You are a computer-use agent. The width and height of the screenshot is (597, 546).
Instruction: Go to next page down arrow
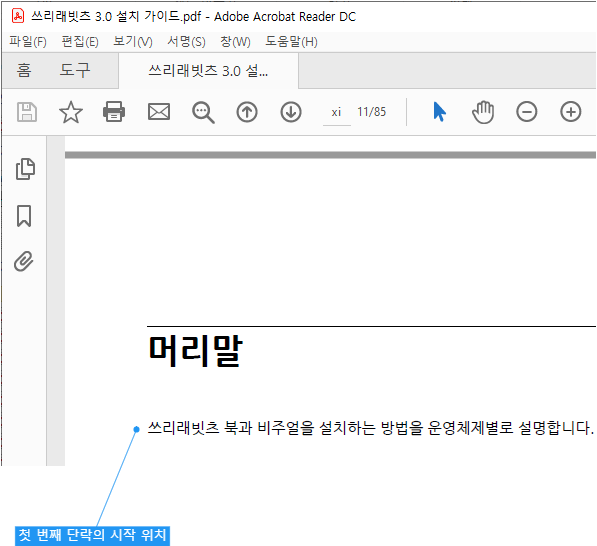click(291, 112)
